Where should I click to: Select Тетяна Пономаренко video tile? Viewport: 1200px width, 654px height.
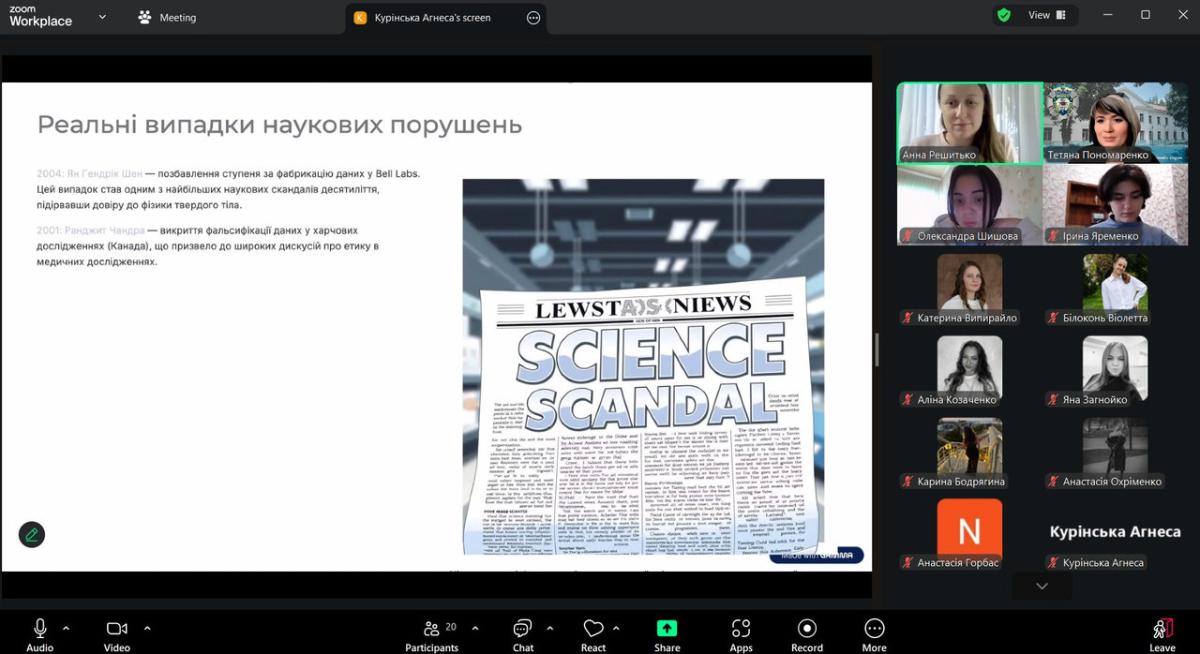click(1116, 123)
